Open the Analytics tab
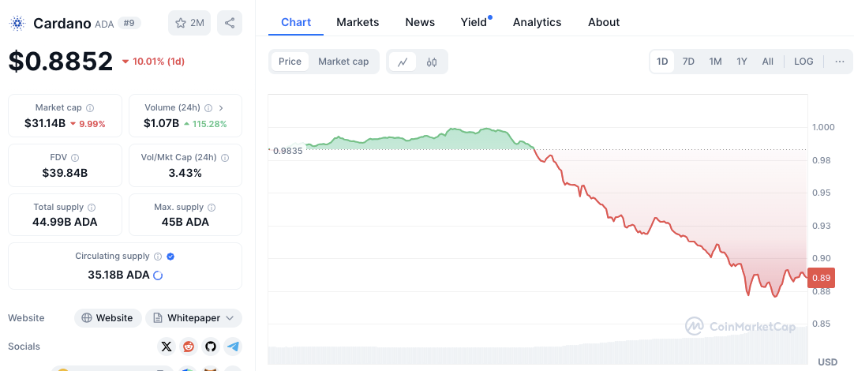859x379 pixels. (537, 22)
